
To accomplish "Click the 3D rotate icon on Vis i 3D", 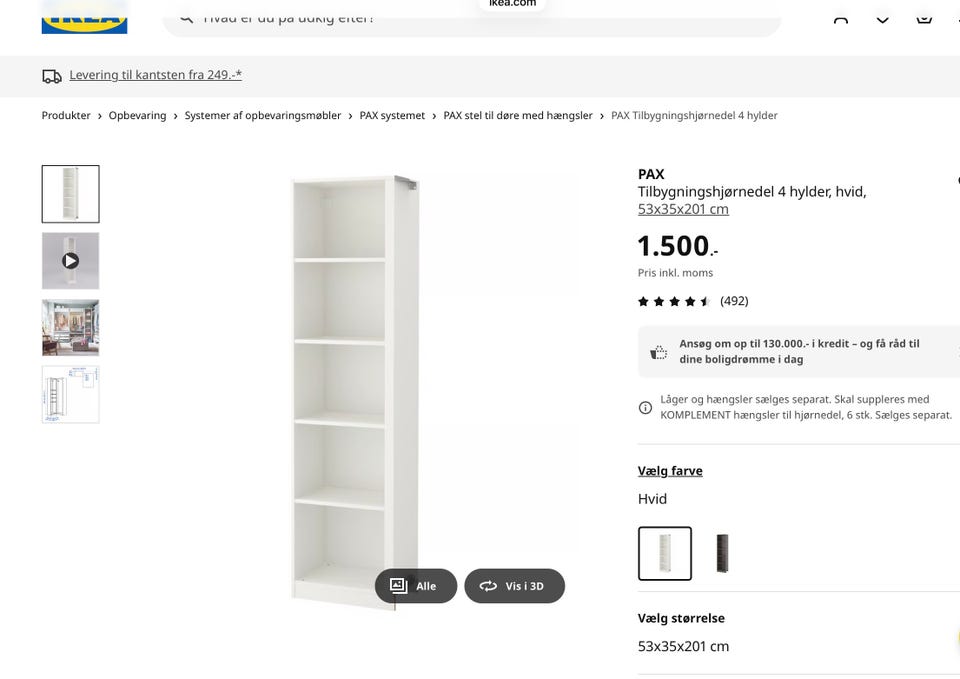I will (x=488, y=586).
